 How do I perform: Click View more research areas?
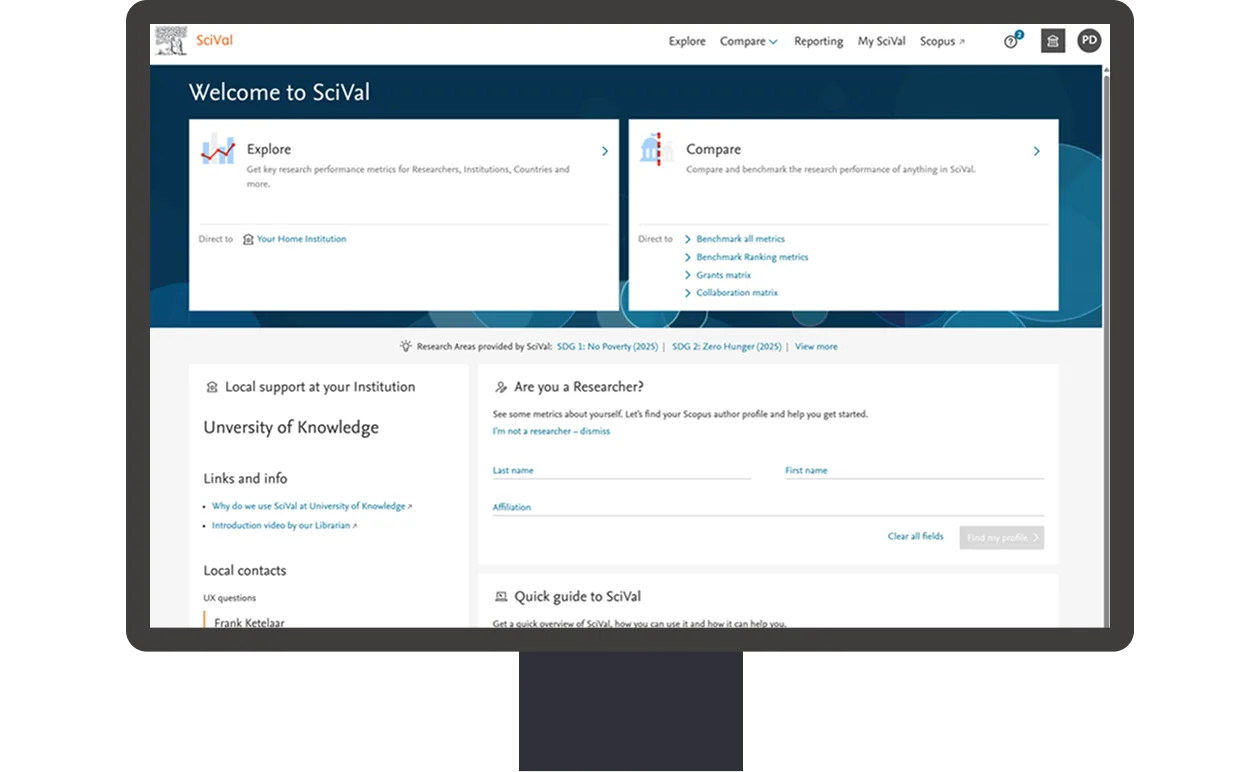(x=816, y=347)
